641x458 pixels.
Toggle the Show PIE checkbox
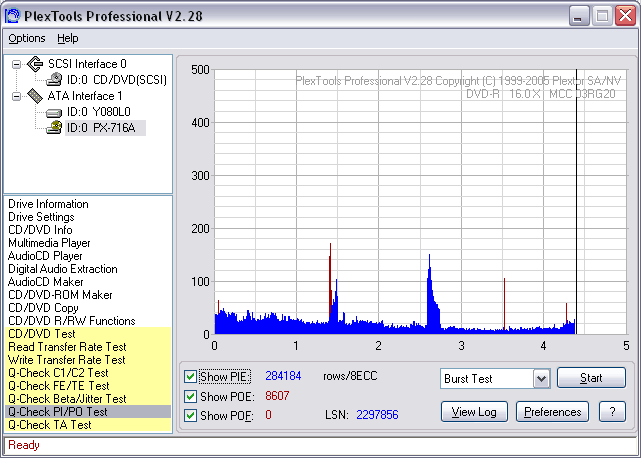[x=190, y=376]
